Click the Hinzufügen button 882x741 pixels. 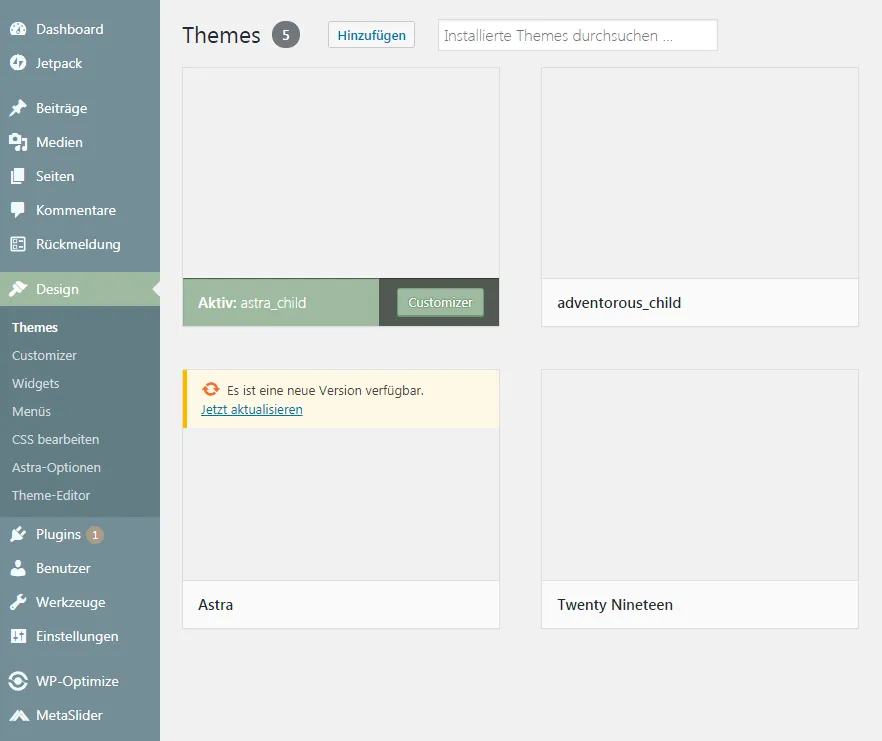(x=371, y=35)
